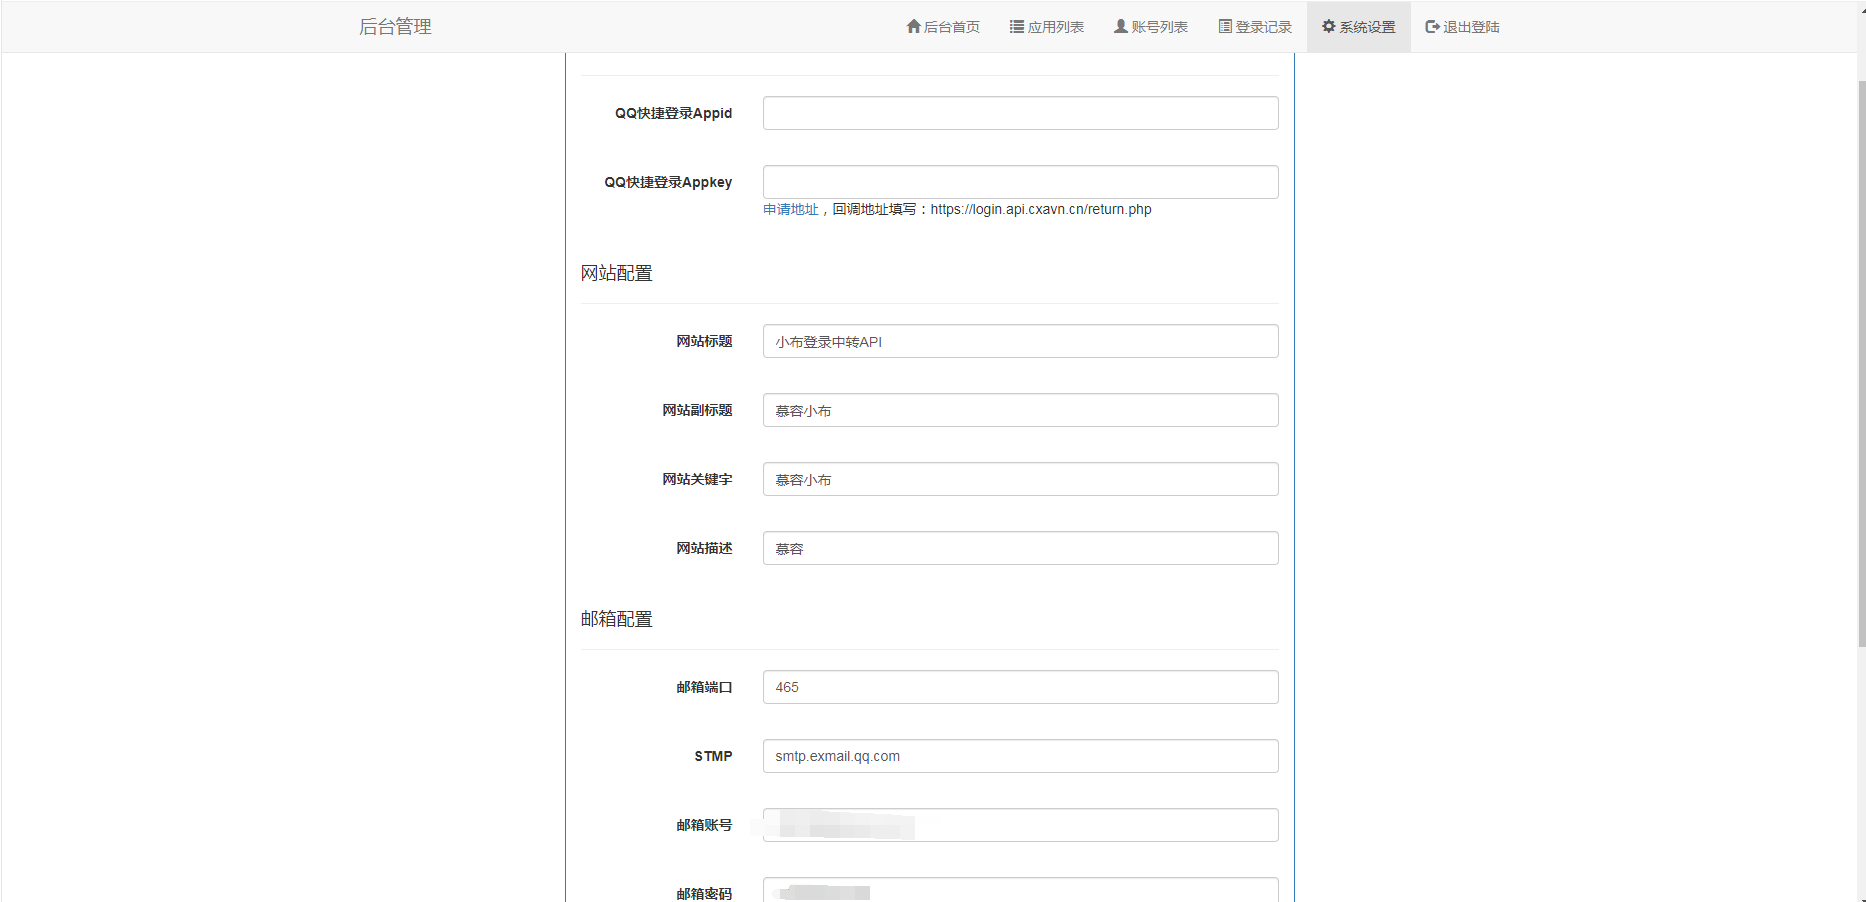
Task: Click the list icon beside 应用列表
Action: coord(1016,27)
